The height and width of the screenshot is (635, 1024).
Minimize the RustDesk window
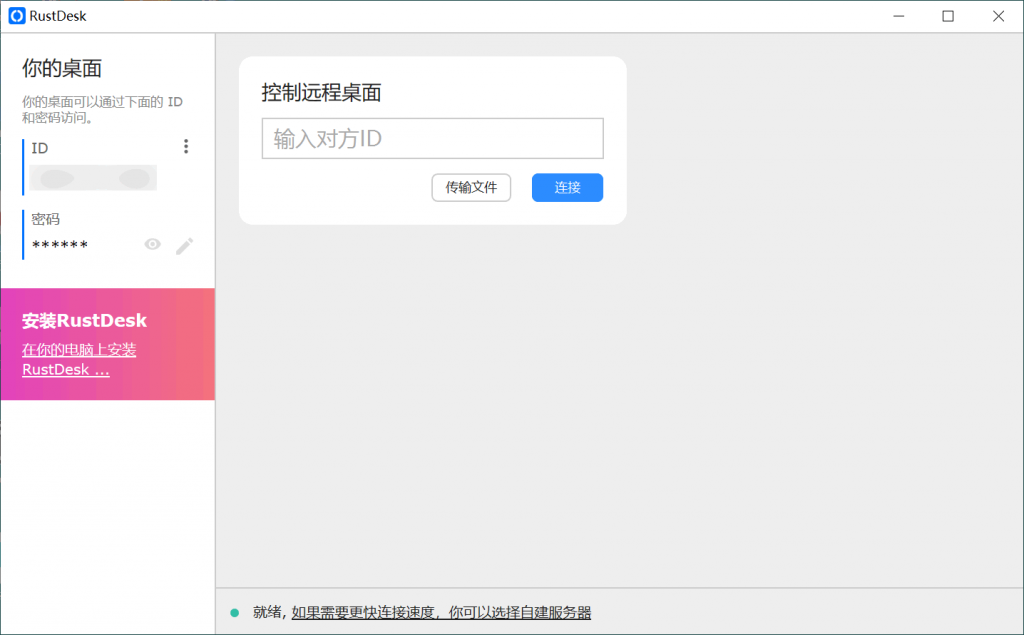(899, 16)
